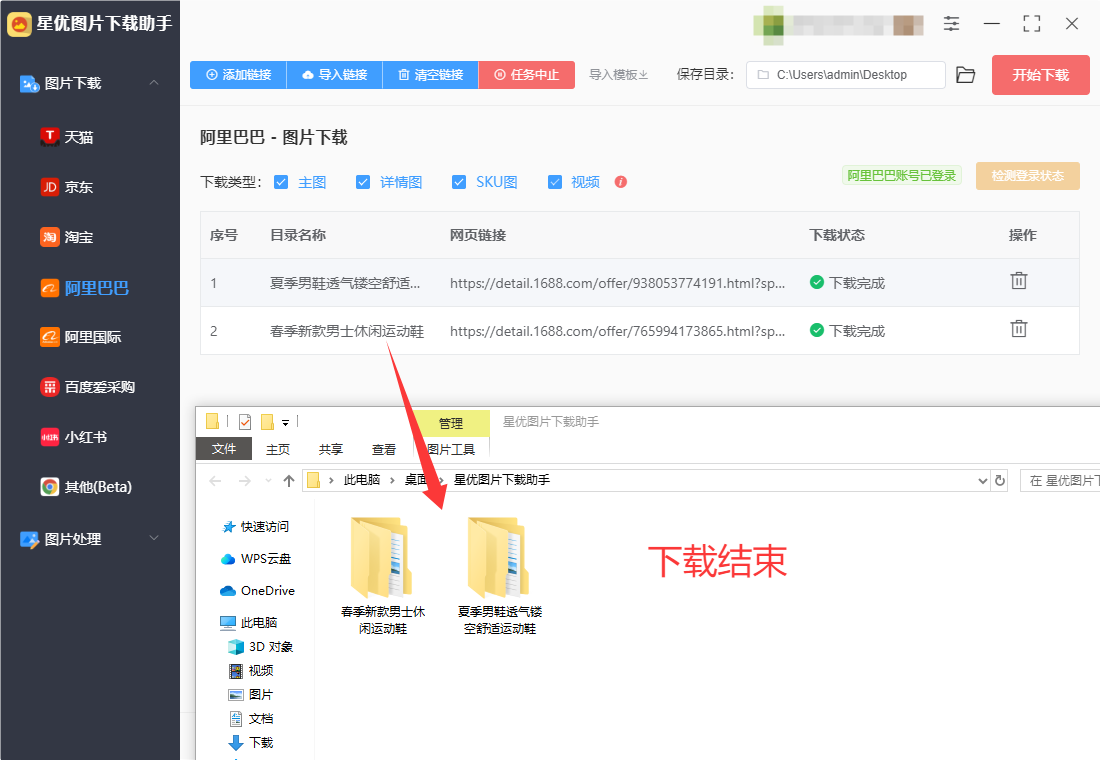Click the row 1 link detail.1688.com/offer/938053774191
This screenshot has height=760, width=1100.
(x=617, y=284)
